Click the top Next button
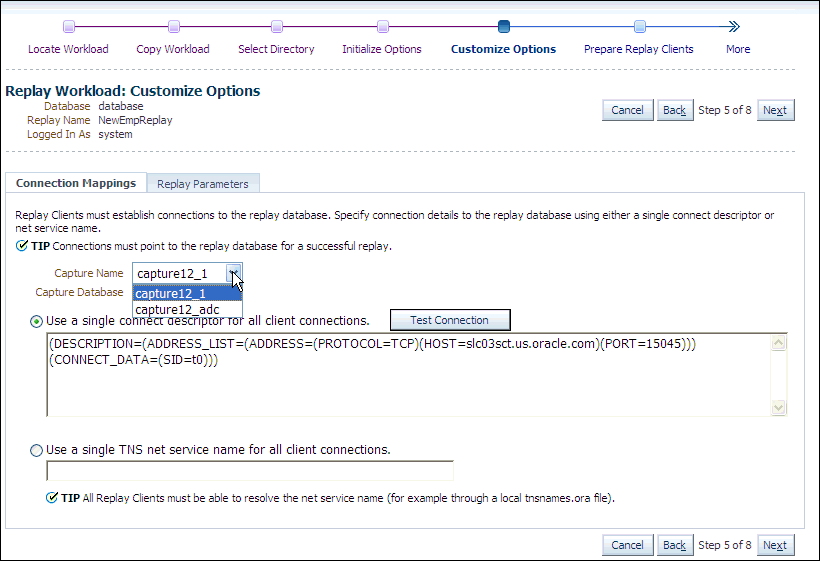This screenshot has width=820, height=561. (x=775, y=110)
